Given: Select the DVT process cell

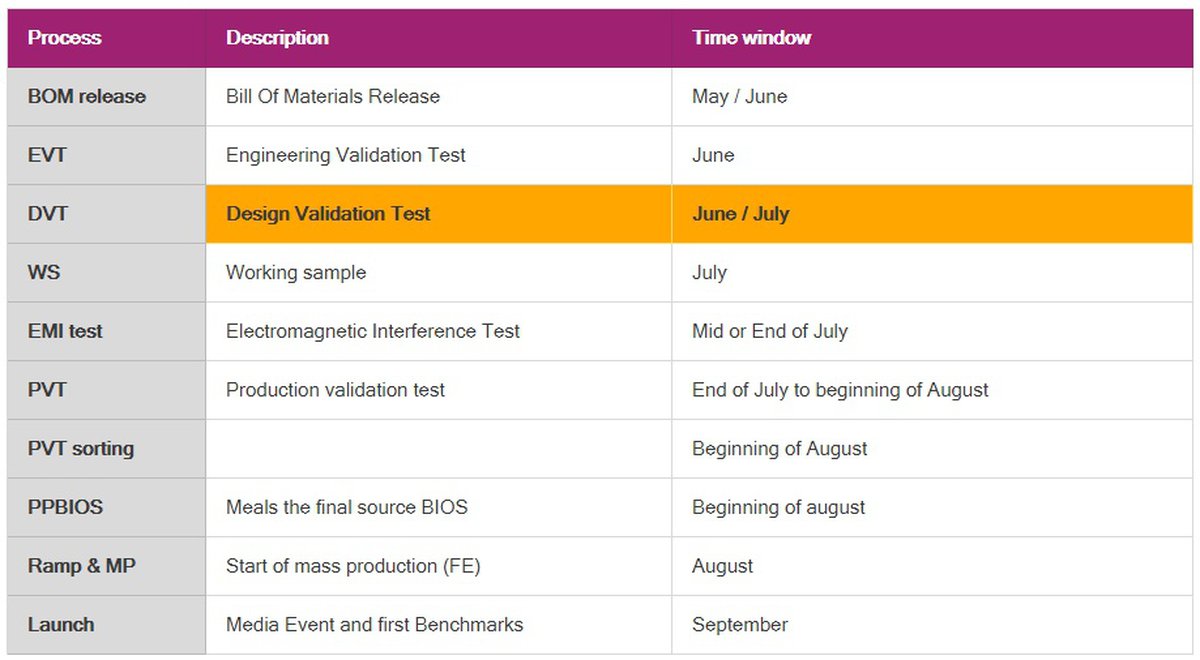Looking at the screenshot, I should coord(48,214).
